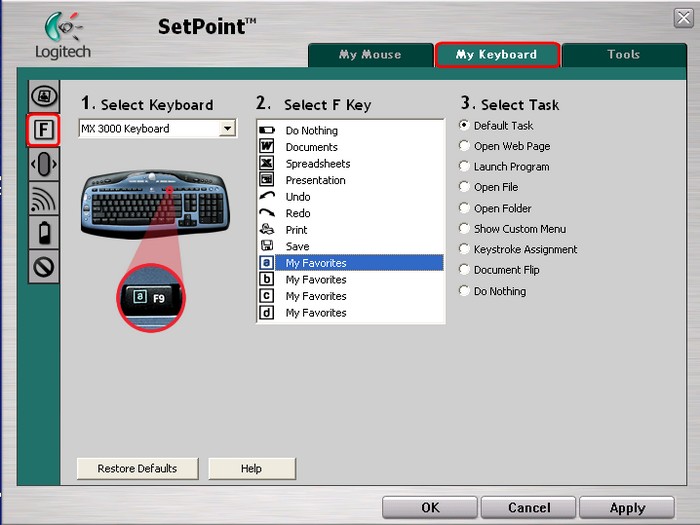Click the MX 3000 Keyboard combo box field
This screenshot has height=525, width=700.
158,129
